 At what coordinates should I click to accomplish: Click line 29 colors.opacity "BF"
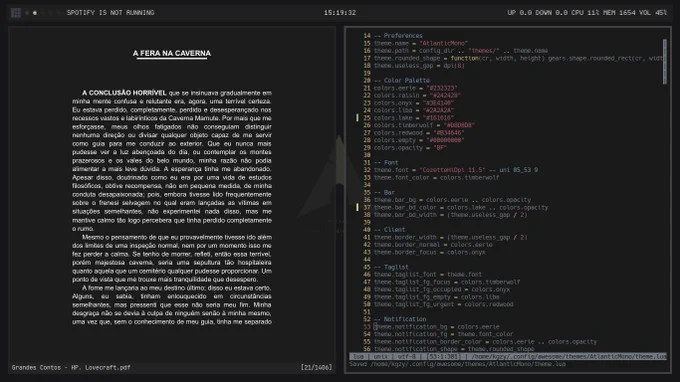click(410, 148)
